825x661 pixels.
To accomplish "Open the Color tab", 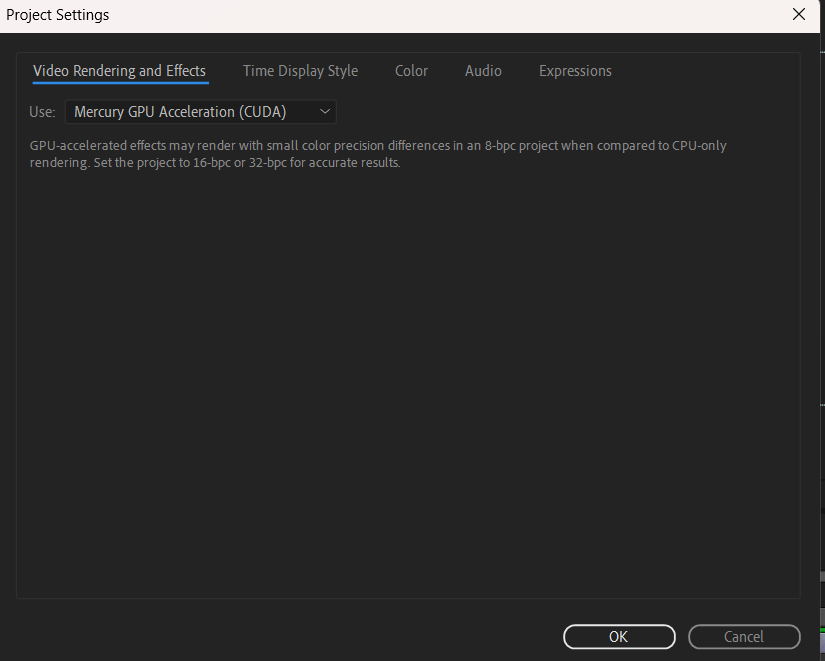I will coord(411,70).
